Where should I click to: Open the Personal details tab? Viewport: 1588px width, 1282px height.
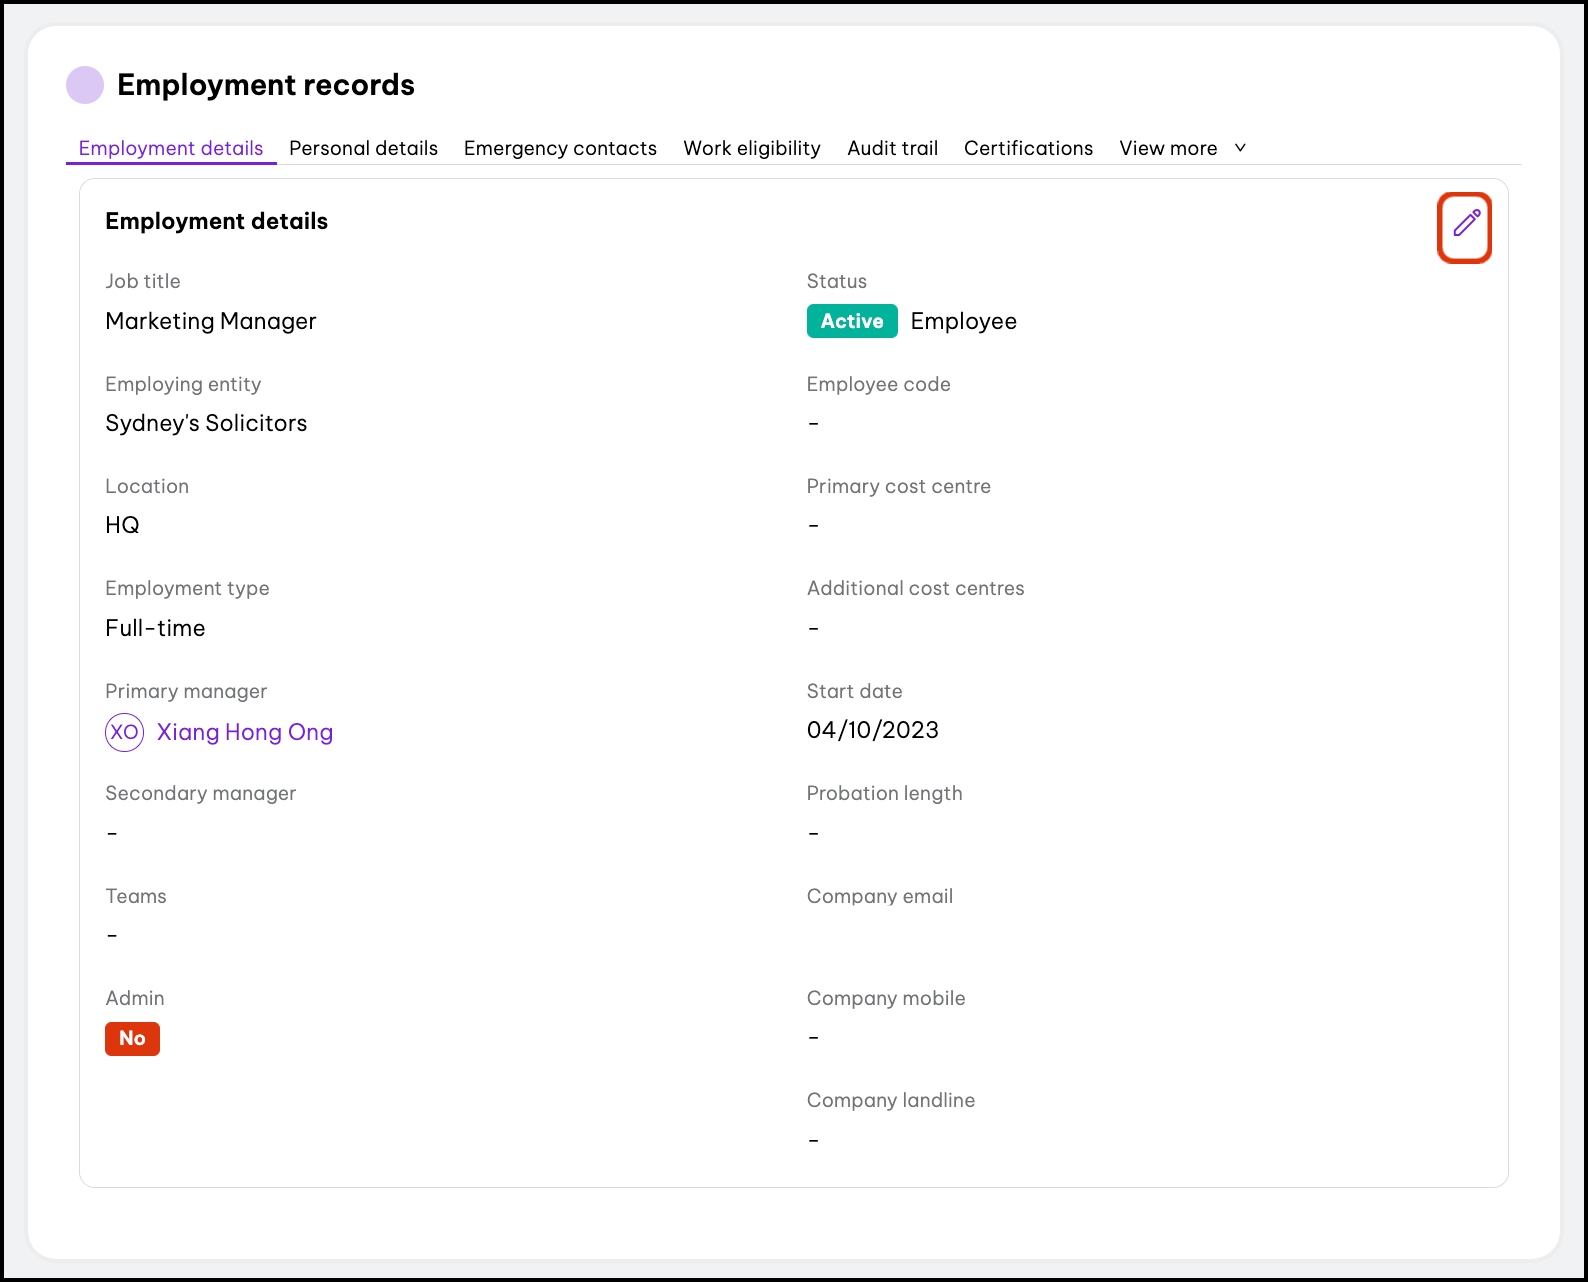click(363, 148)
